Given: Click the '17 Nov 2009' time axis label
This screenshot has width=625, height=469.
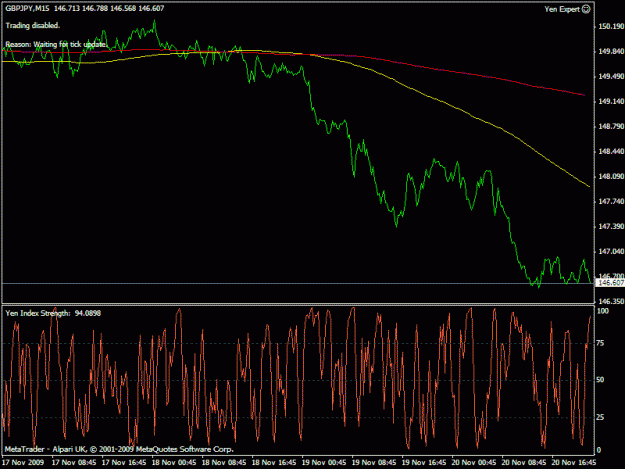Looking at the screenshot, I should (23, 463).
